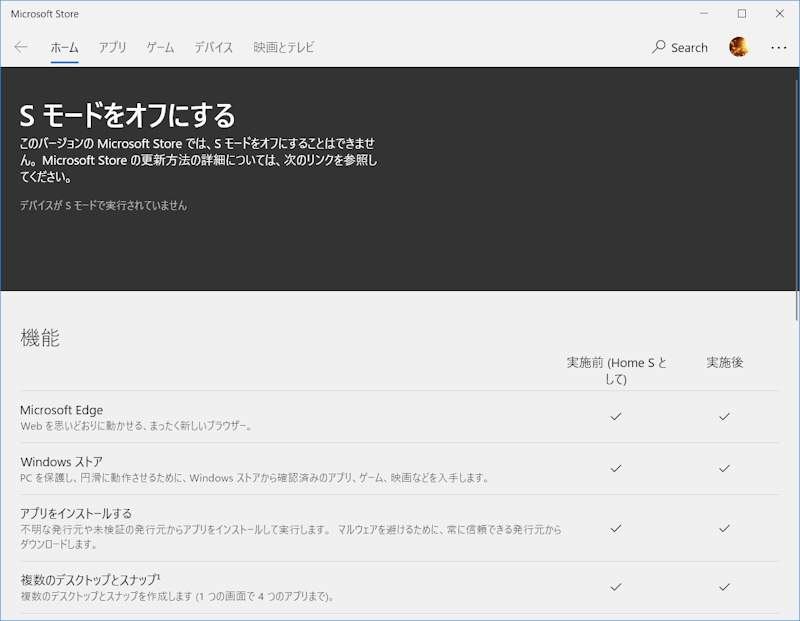
Task: Click the 実施後 column header
Action: (724, 362)
